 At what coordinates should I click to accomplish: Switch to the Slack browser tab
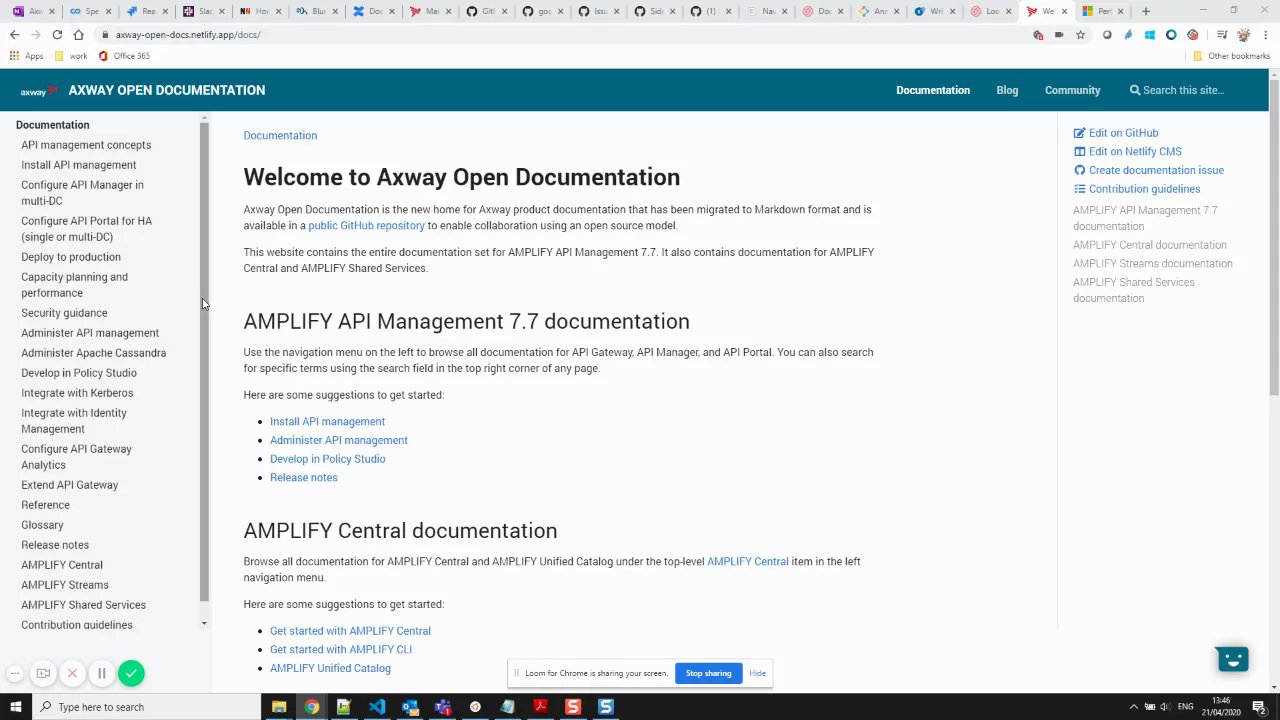pos(204,11)
